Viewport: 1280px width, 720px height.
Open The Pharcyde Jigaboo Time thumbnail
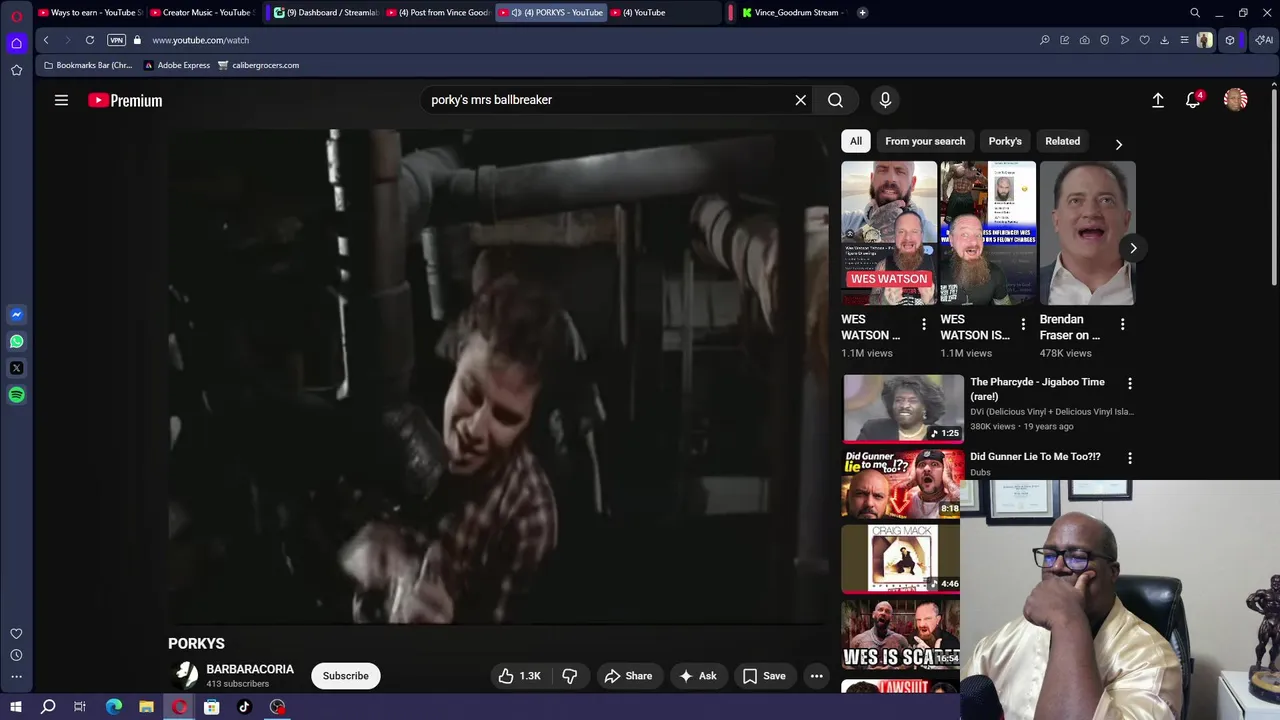pos(903,408)
